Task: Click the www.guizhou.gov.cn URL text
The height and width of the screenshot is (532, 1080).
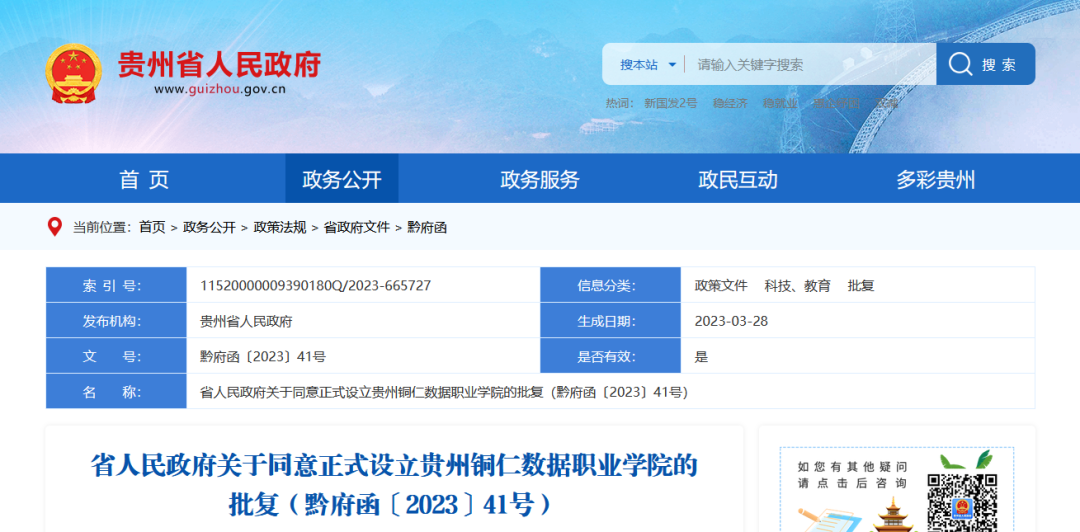Action: click(x=219, y=89)
